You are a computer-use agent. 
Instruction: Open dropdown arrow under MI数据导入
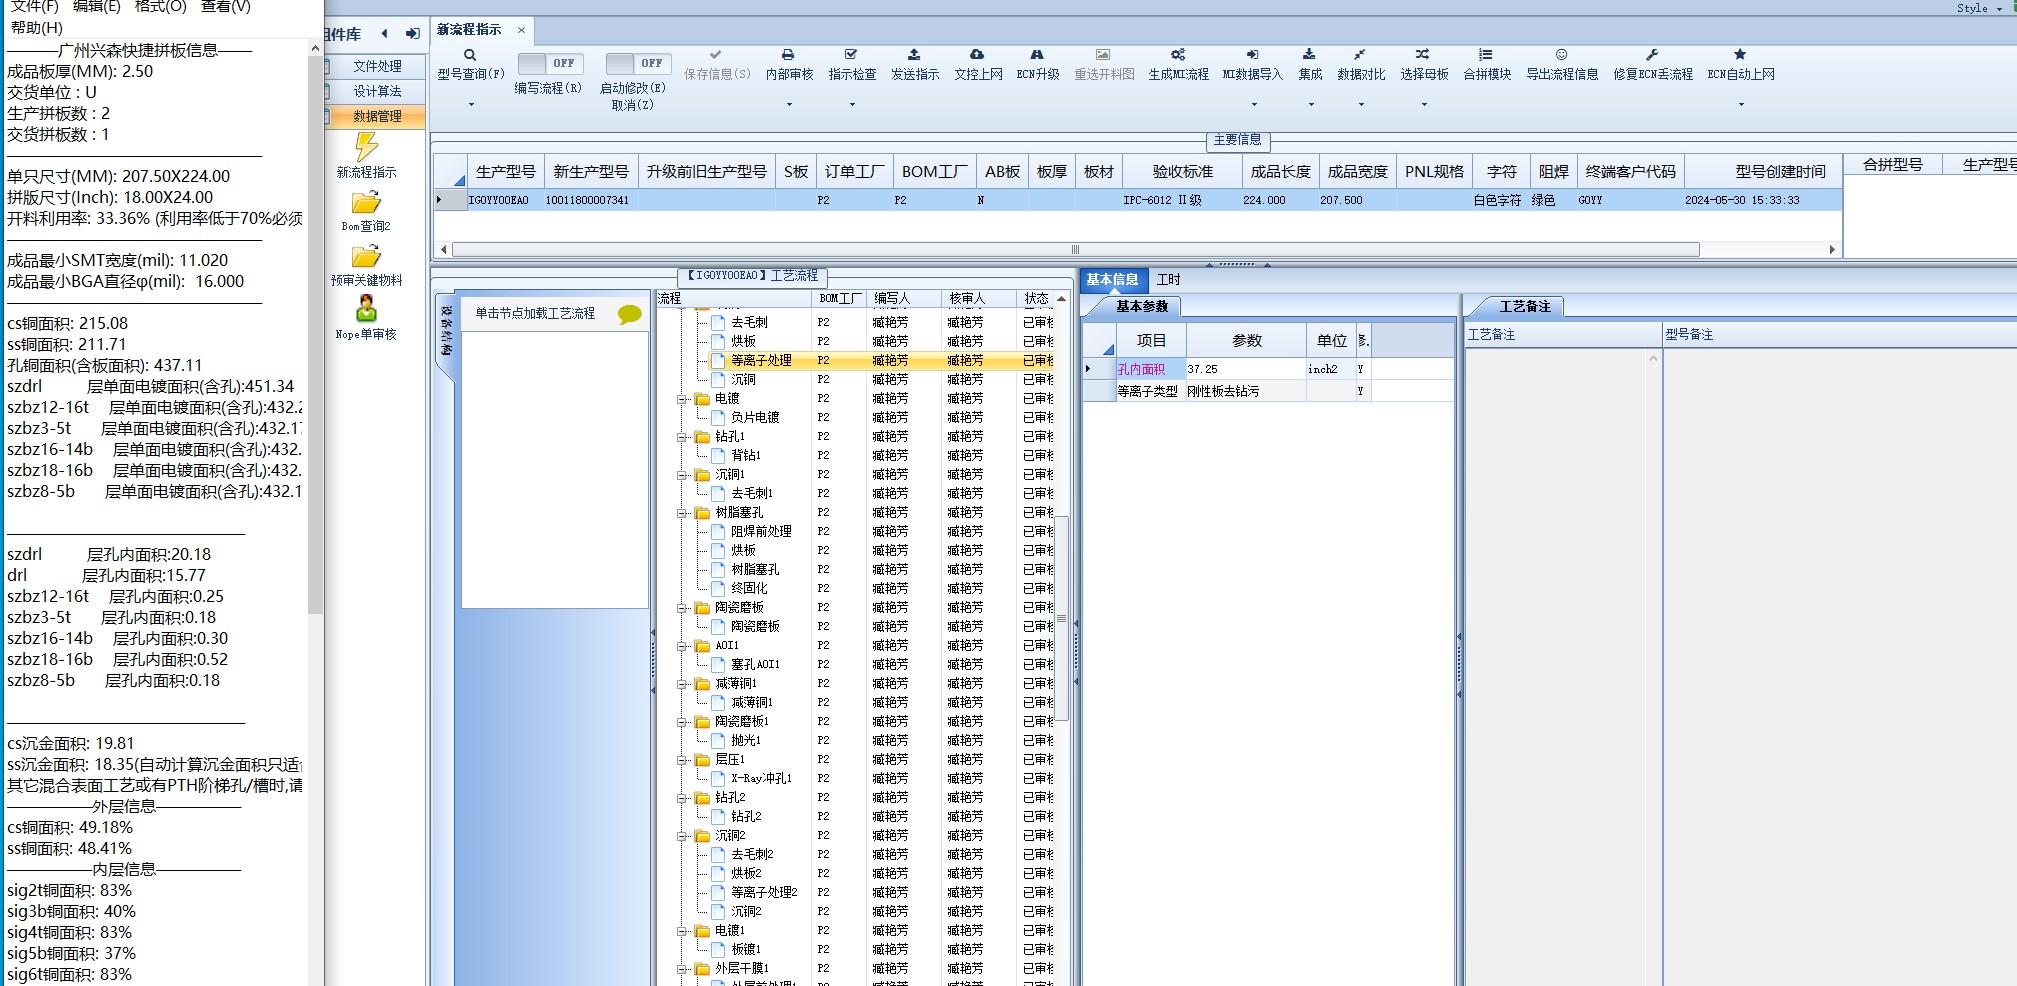pyautogui.click(x=1252, y=104)
